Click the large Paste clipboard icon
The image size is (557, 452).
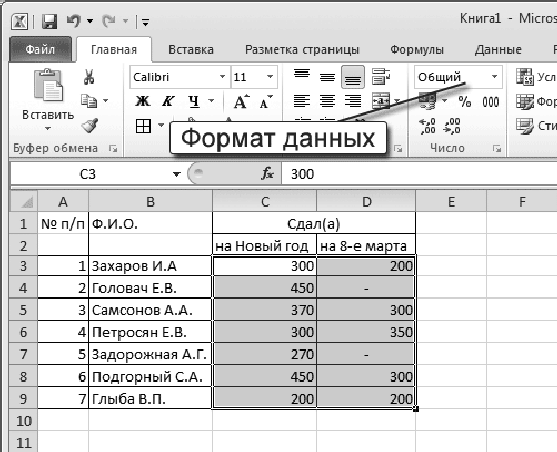click(x=48, y=85)
